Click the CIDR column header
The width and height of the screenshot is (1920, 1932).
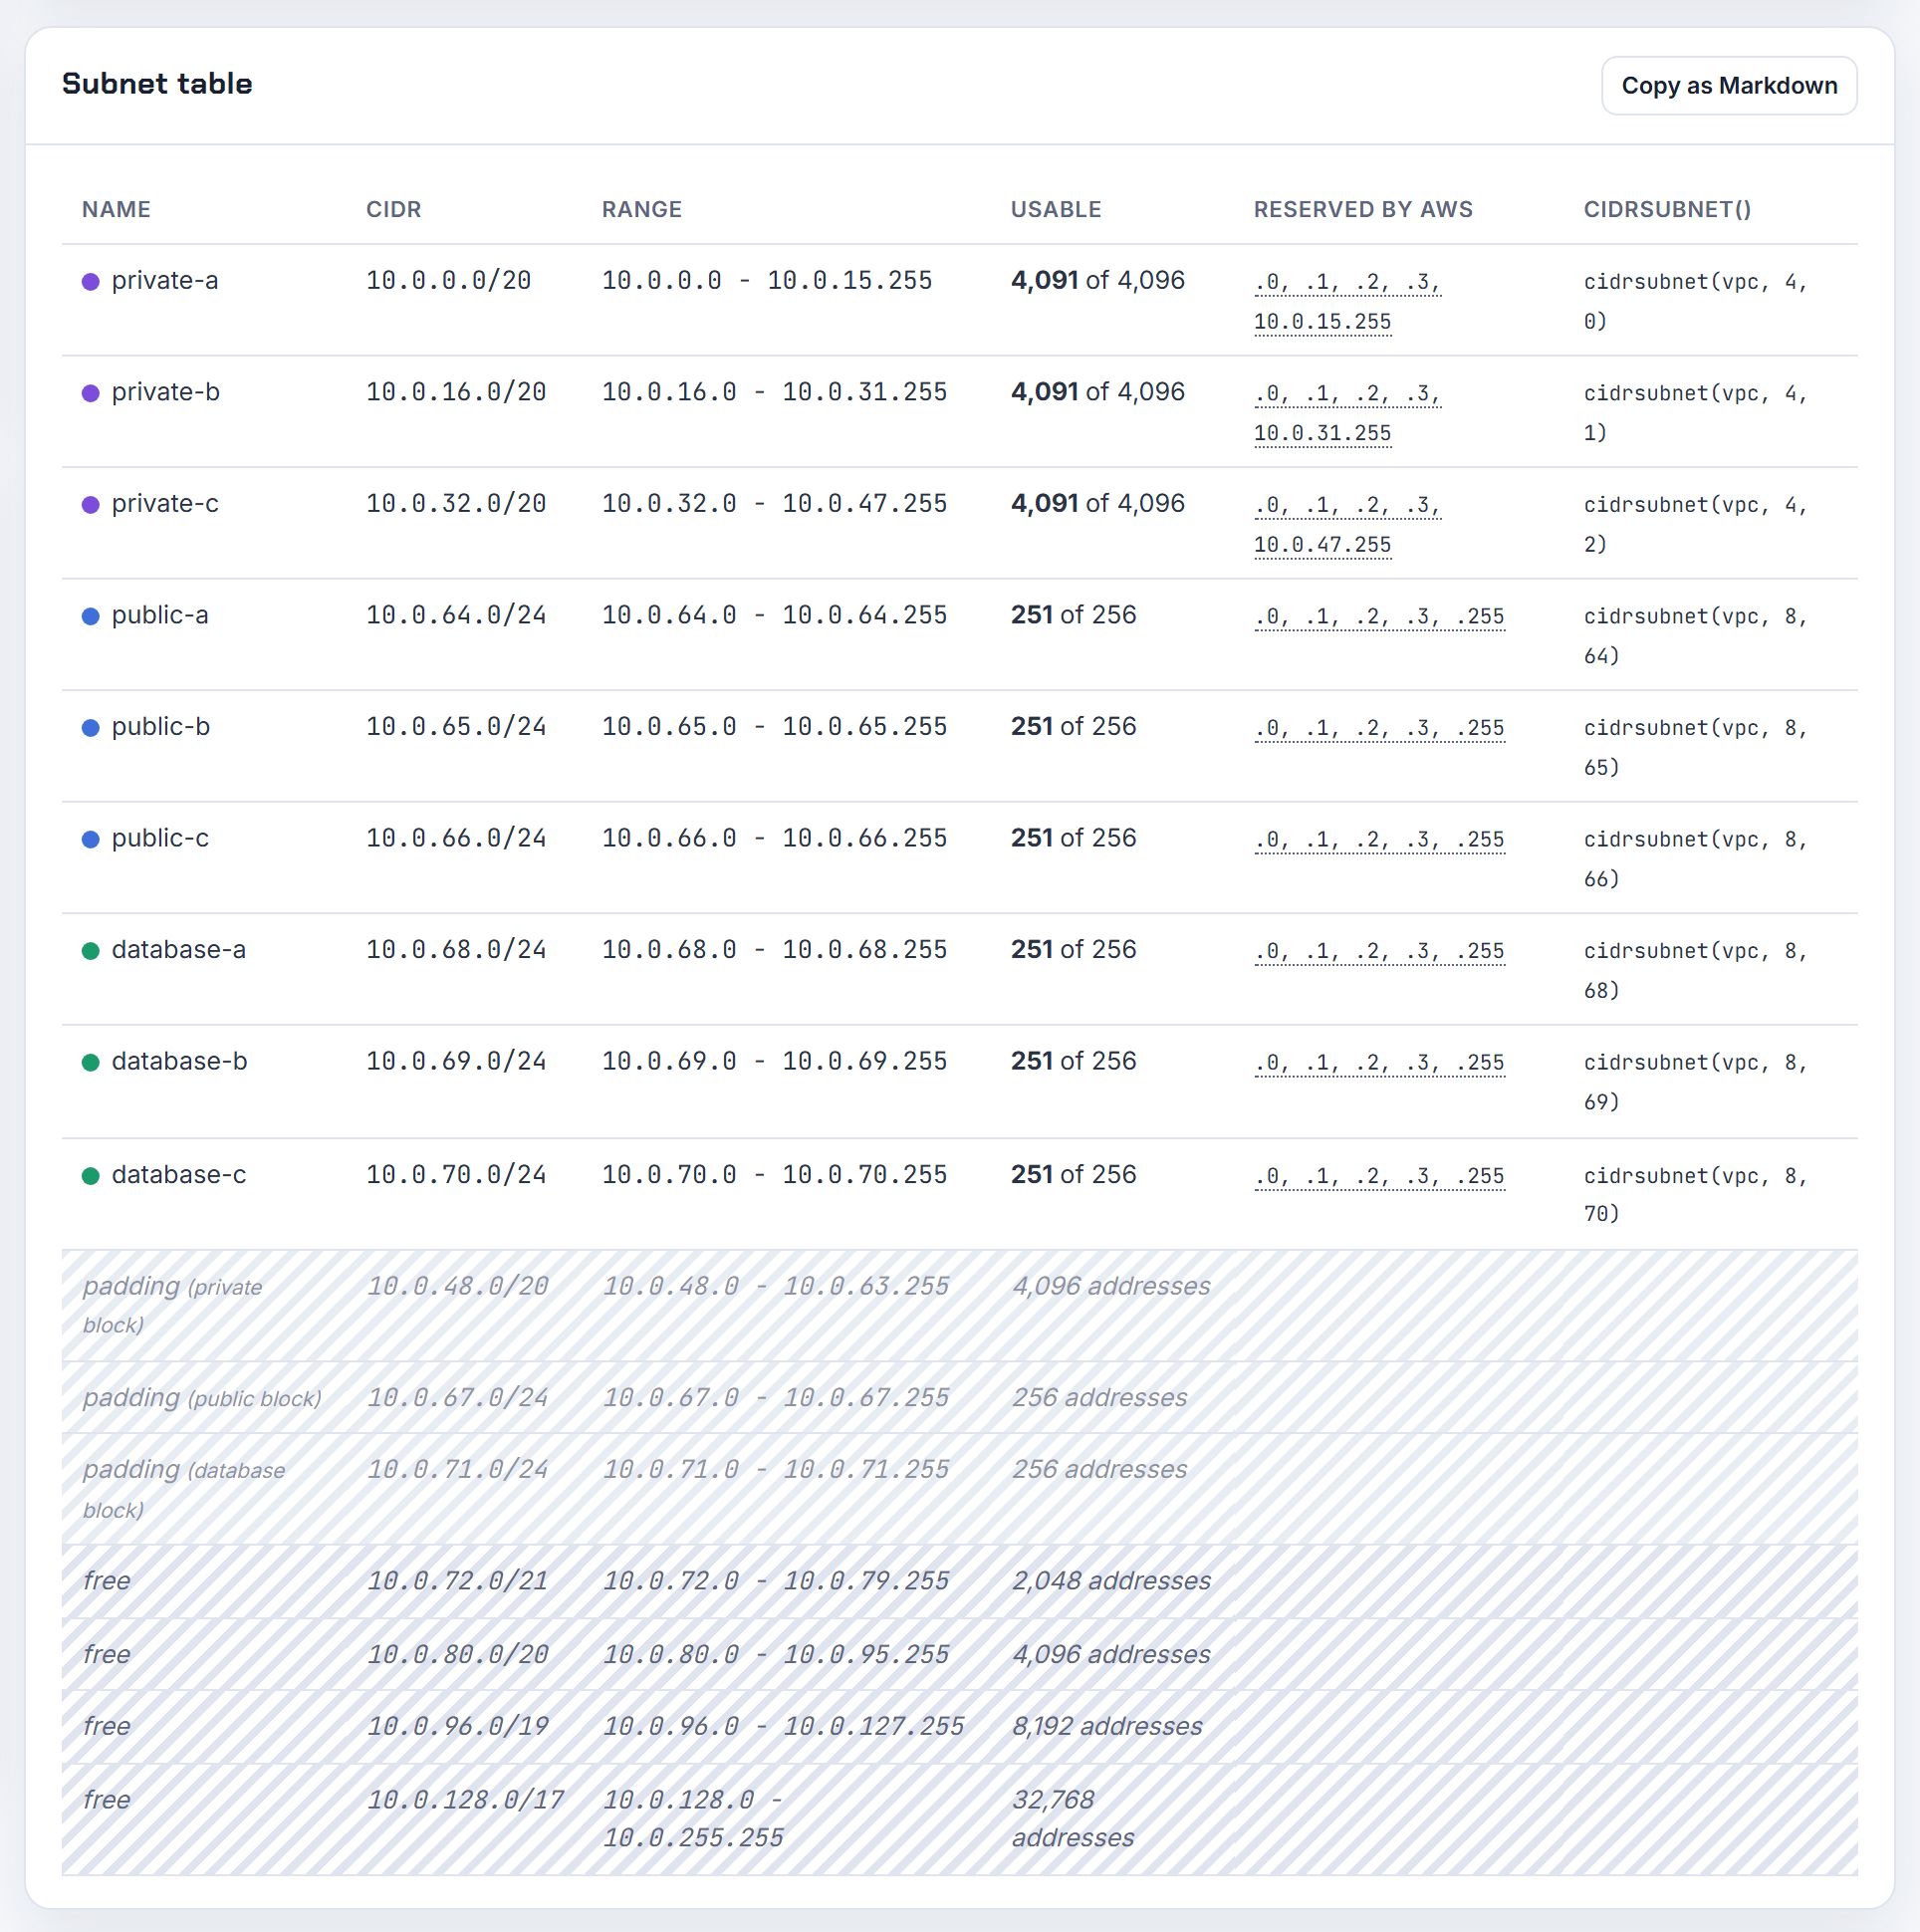point(393,210)
